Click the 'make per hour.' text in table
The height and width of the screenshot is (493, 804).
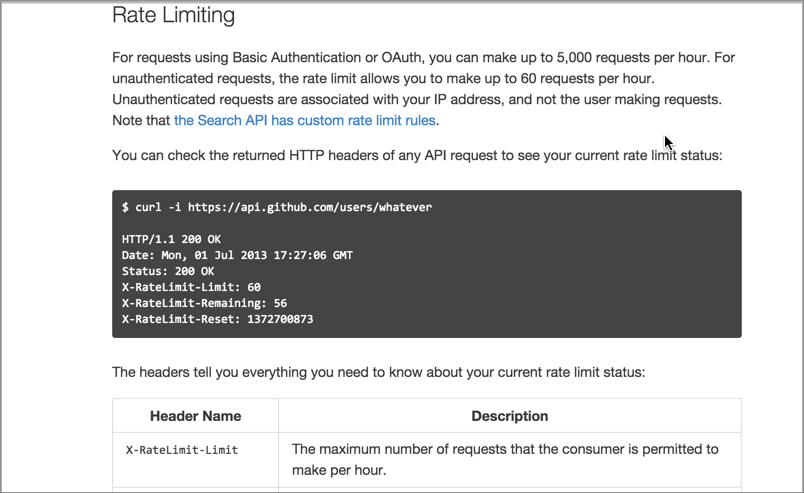point(339,470)
